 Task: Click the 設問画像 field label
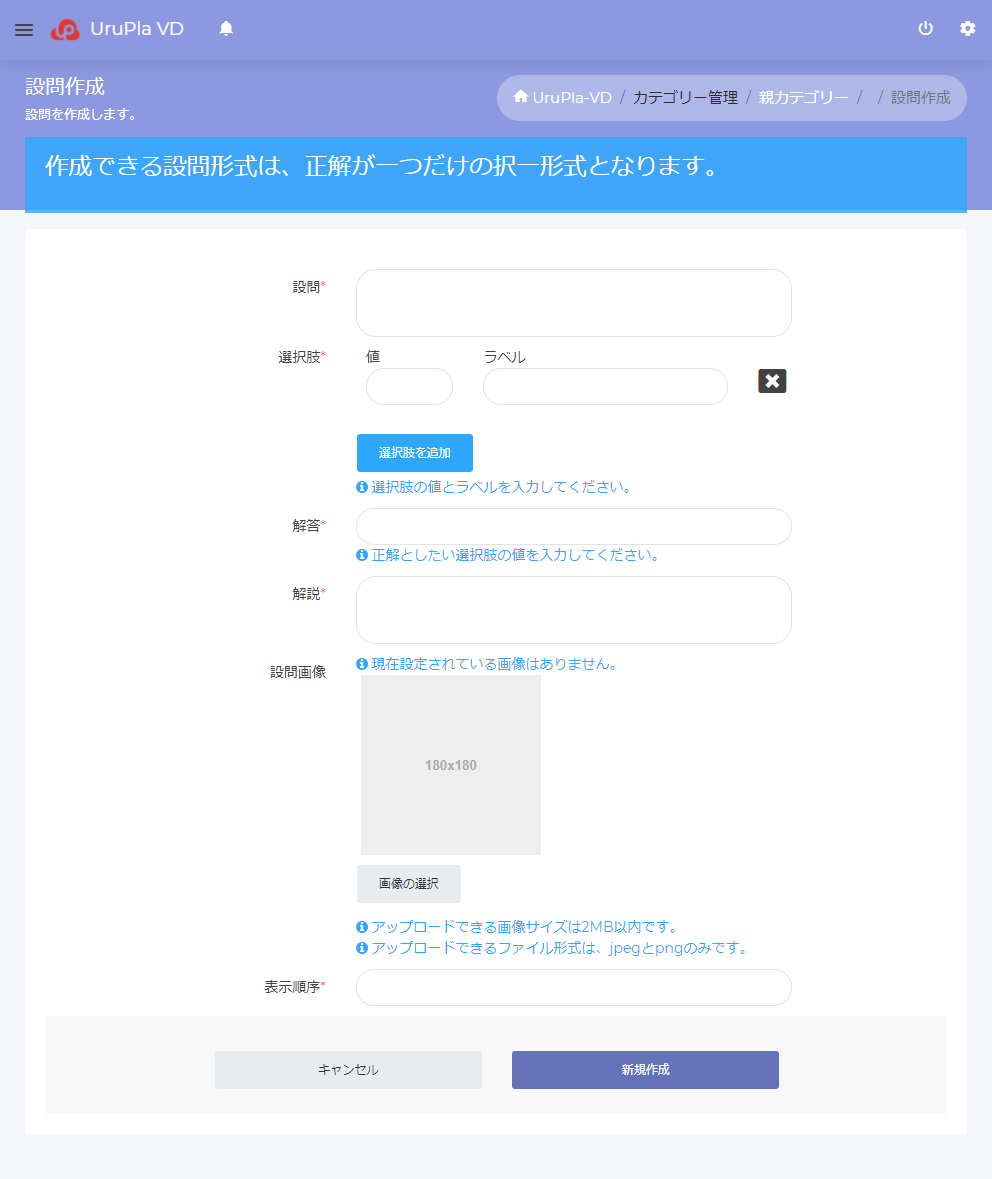[298, 672]
